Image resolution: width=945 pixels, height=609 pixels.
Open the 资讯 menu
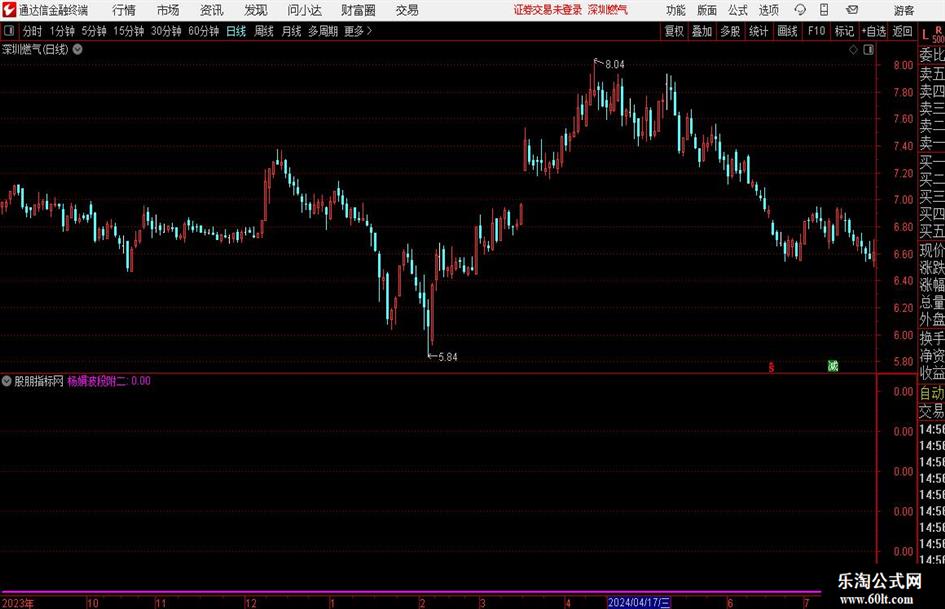click(212, 10)
